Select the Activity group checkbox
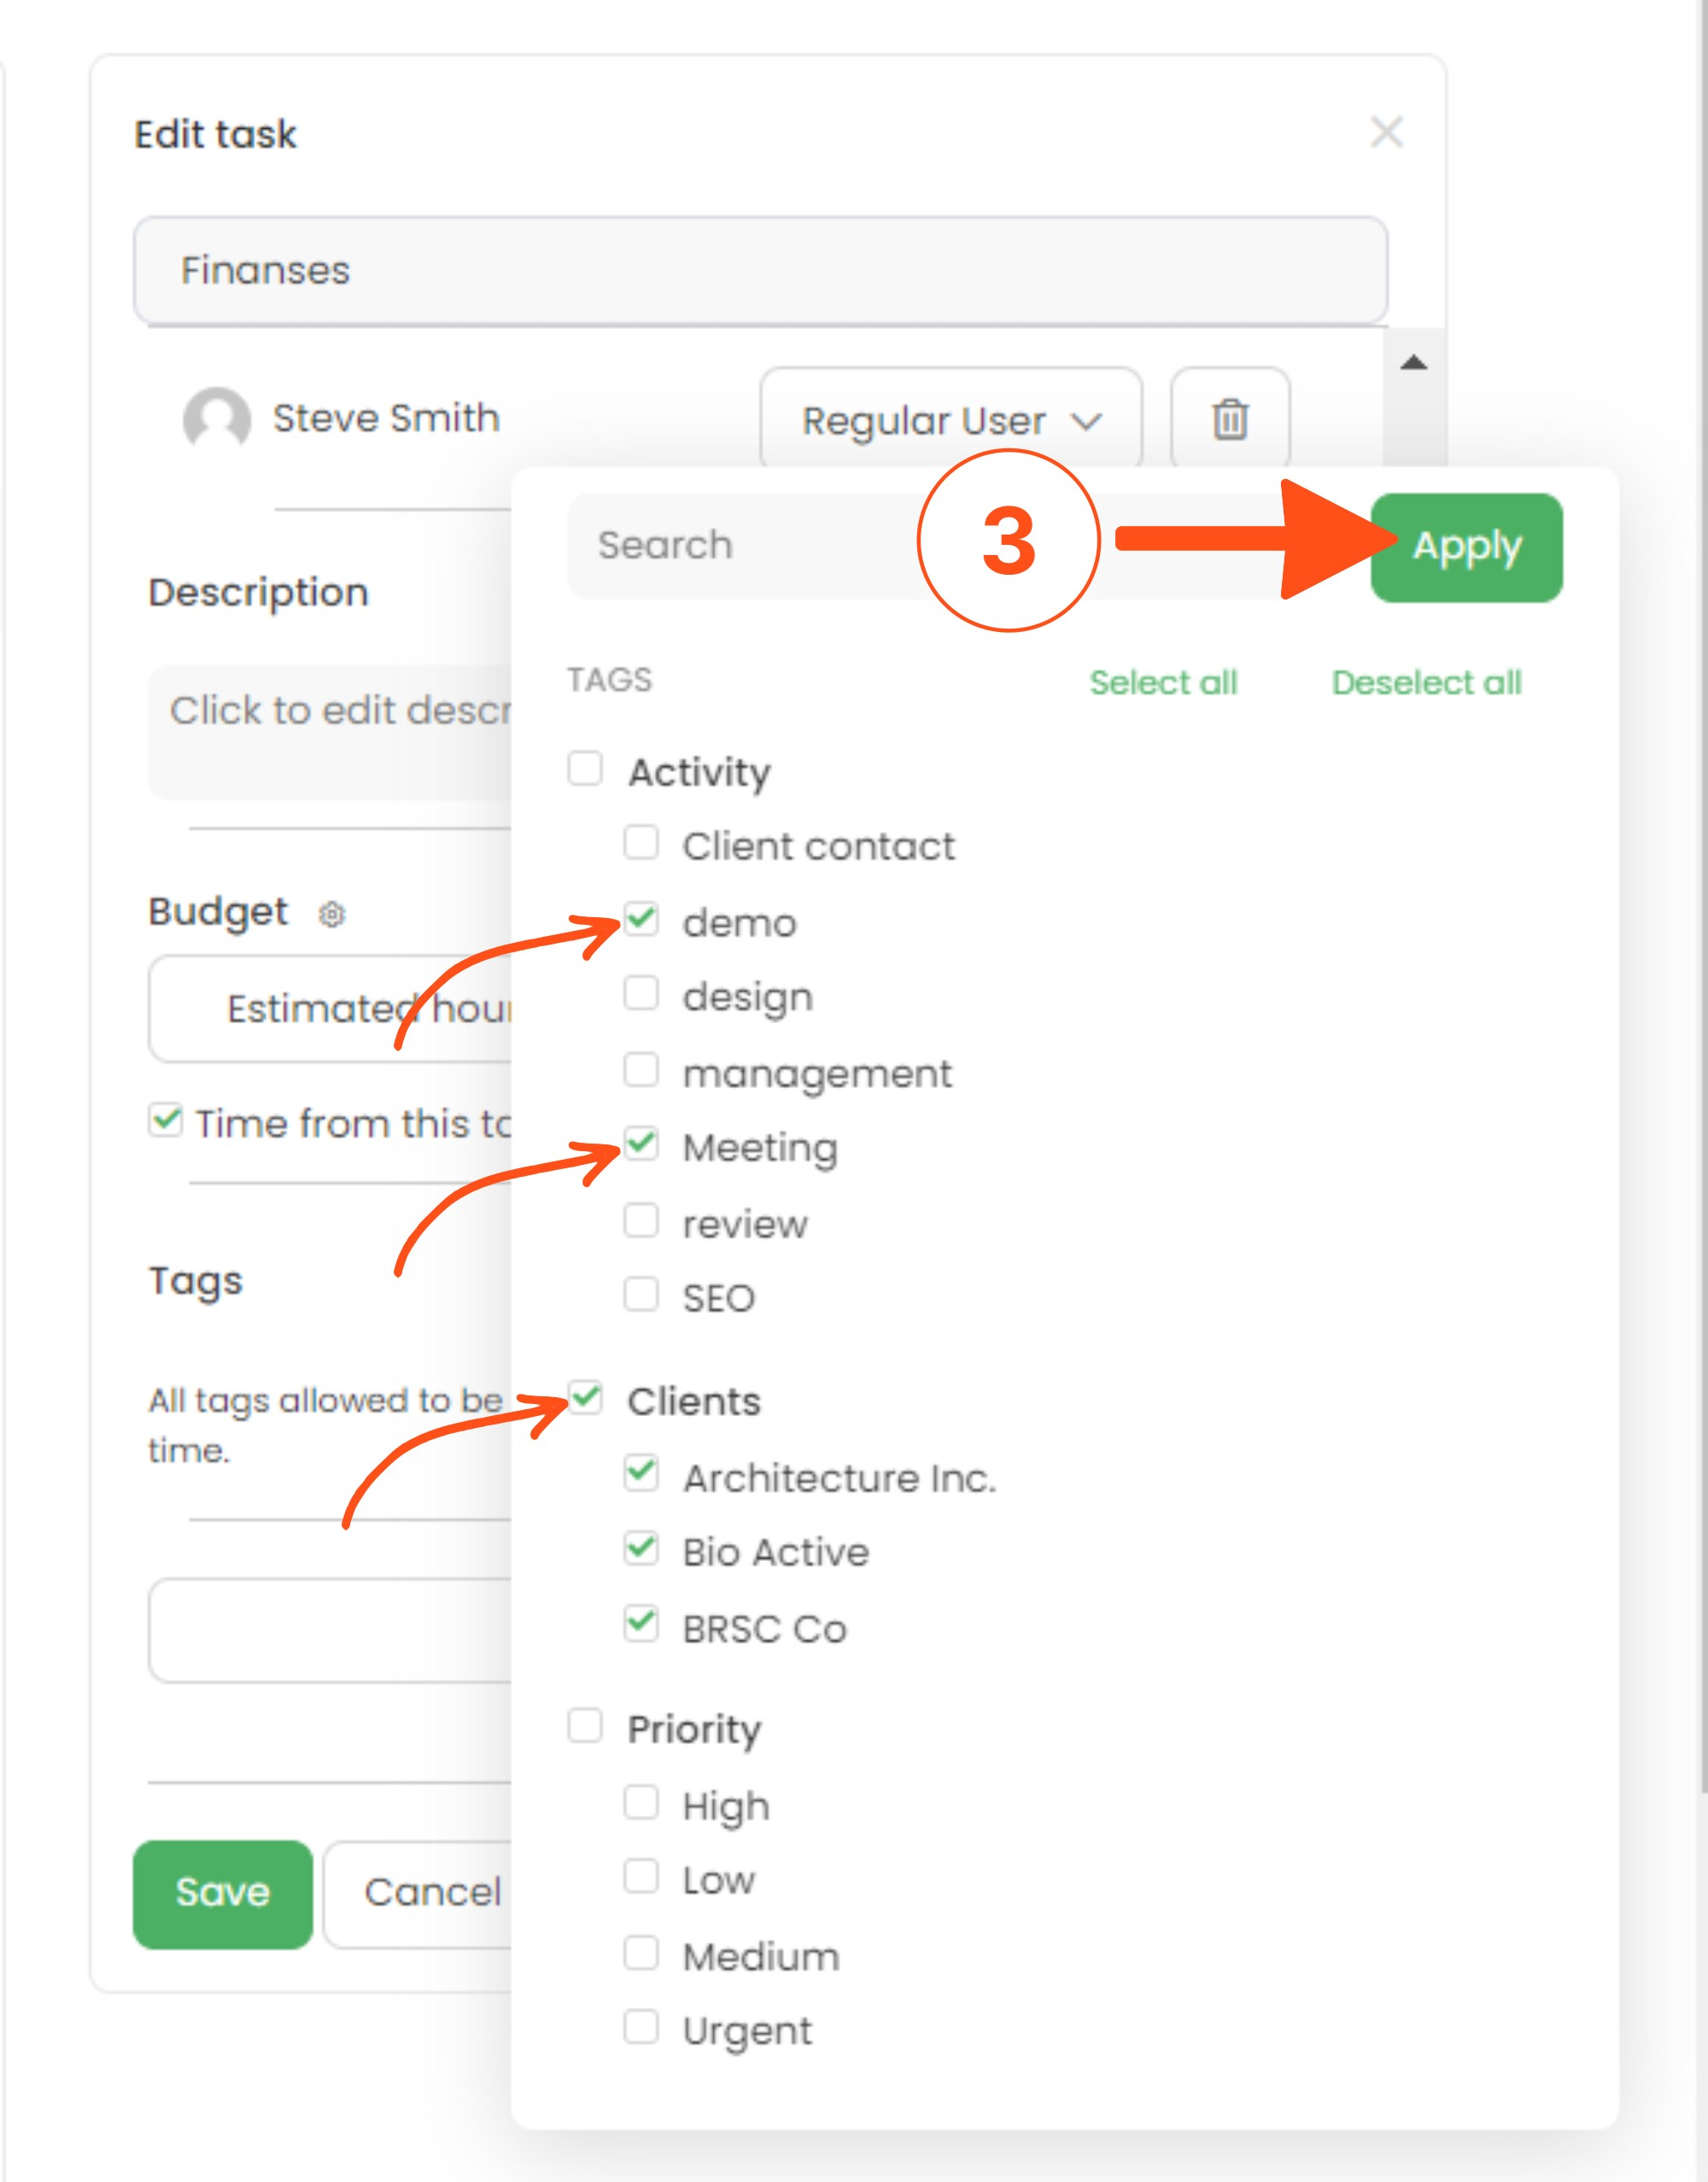1708x2182 pixels. click(x=585, y=769)
